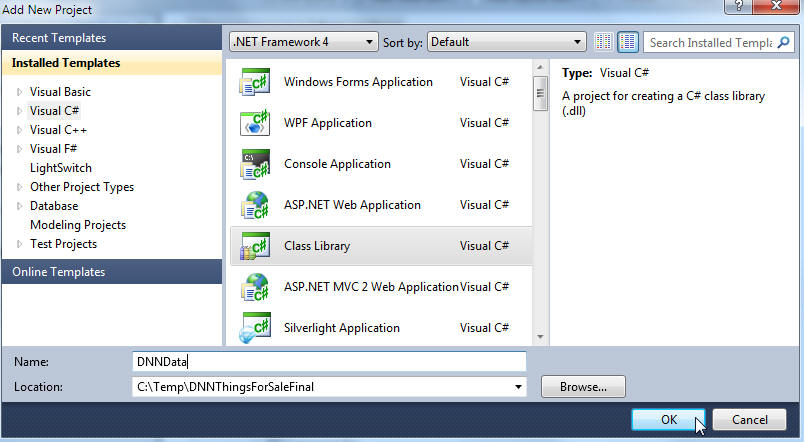
Task: Click the search magnifier icon
Action: (x=783, y=43)
